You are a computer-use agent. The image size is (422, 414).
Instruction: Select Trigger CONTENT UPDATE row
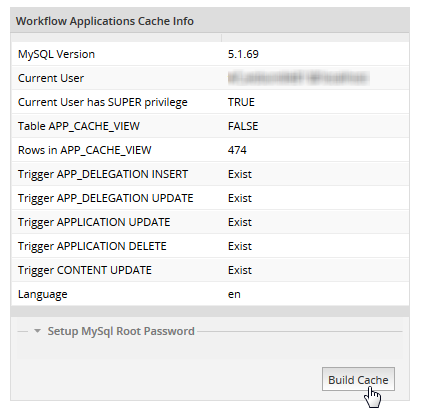(x=210, y=270)
